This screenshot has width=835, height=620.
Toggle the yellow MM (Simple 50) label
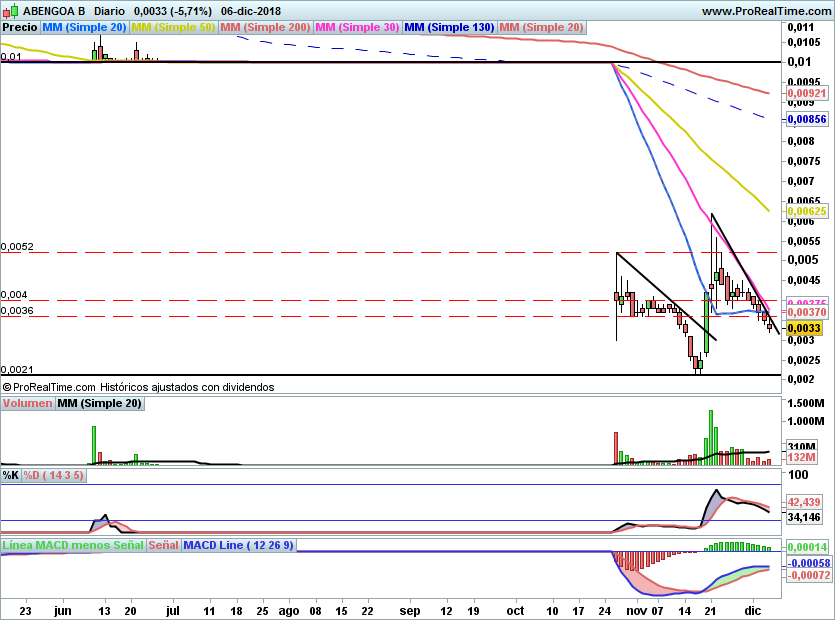tap(173, 27)
